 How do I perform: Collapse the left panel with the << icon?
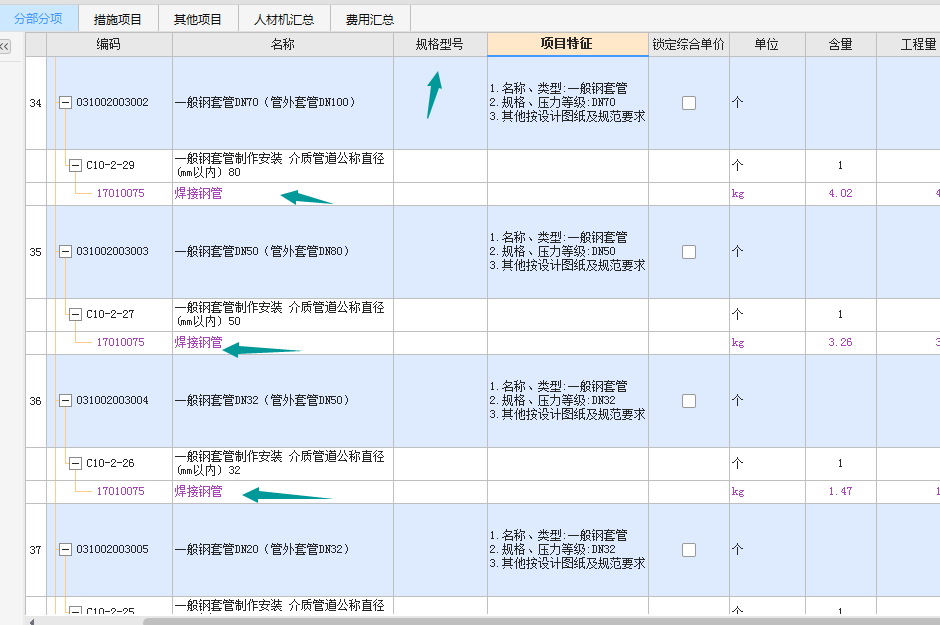[5, 46]
